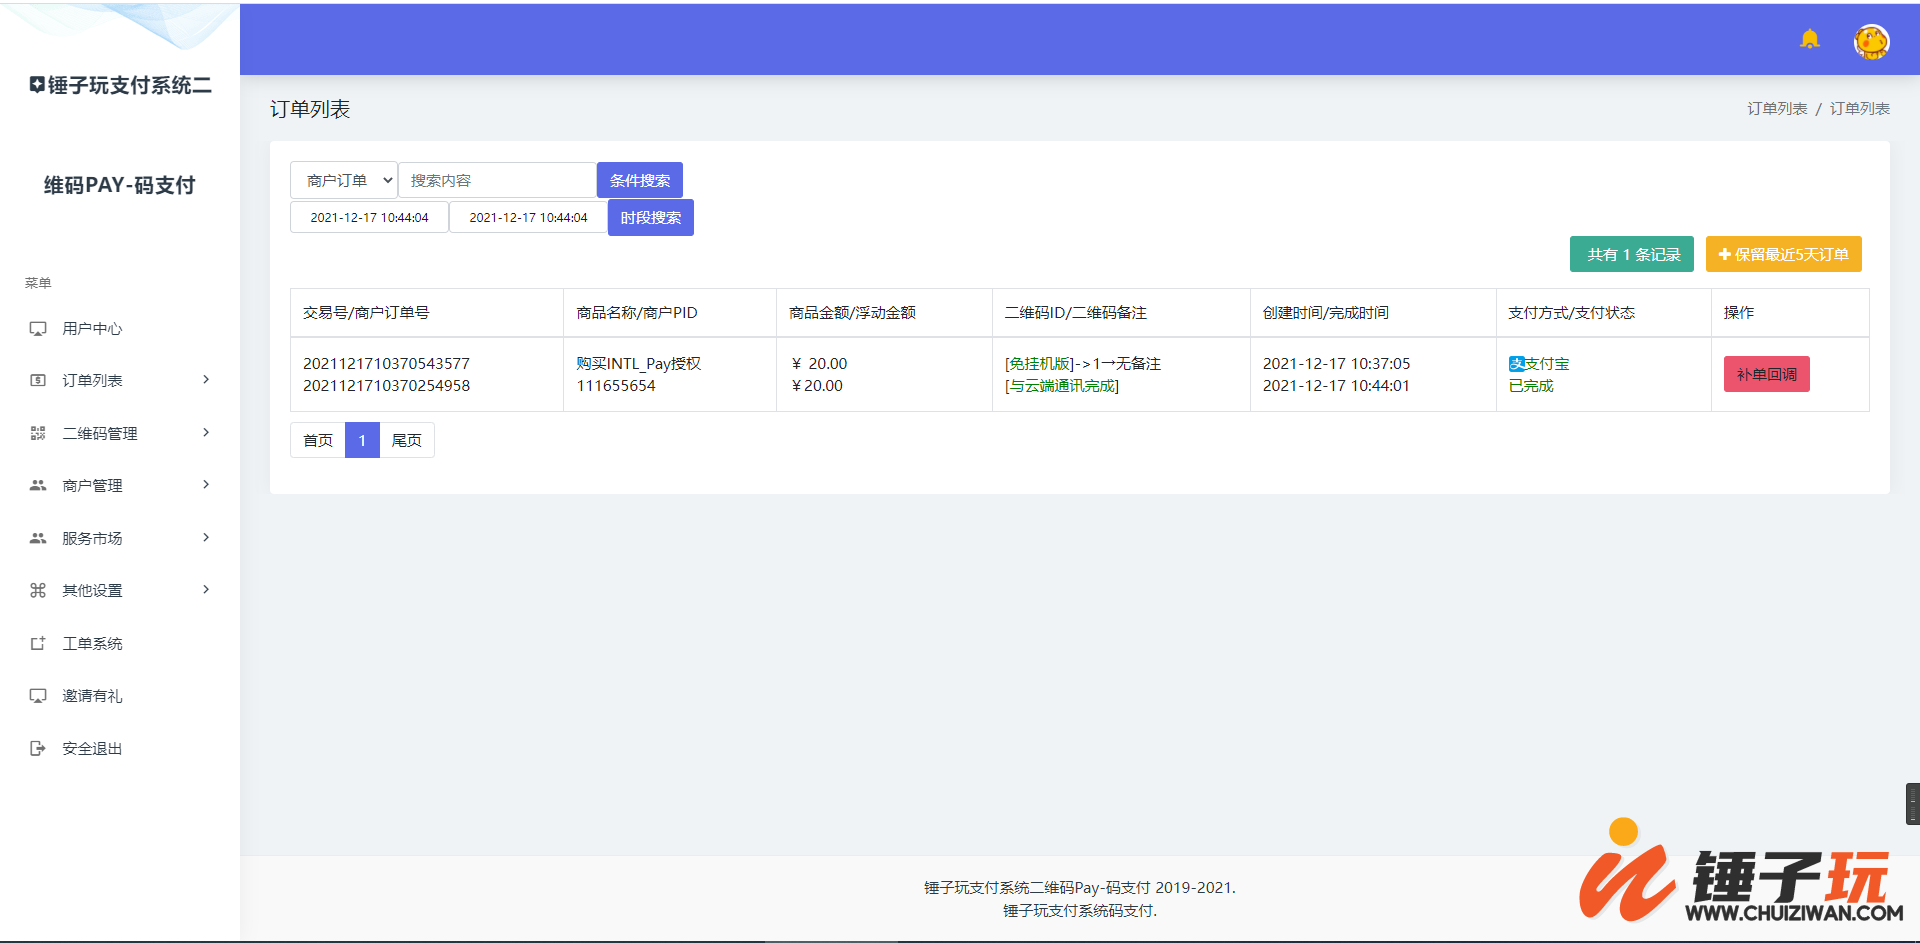Click the 已完成 payment status
This screenshot has width=1920, height=943.
[1531, 386]
